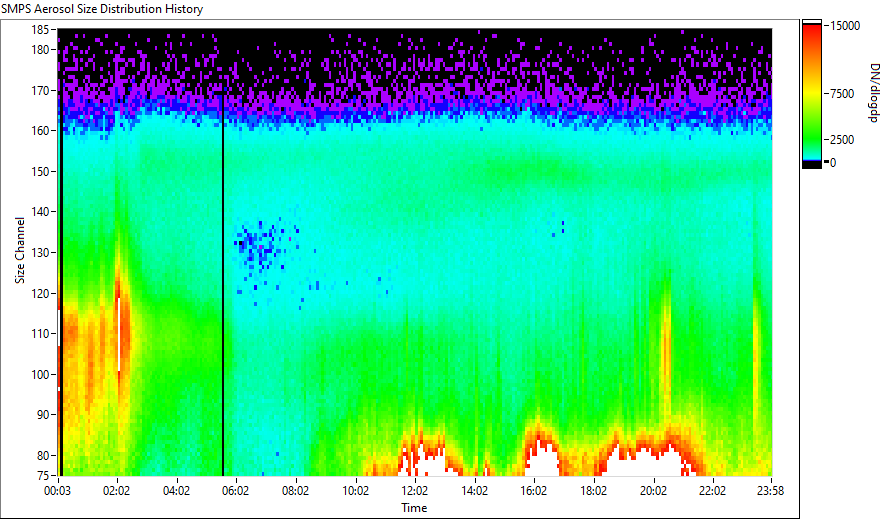Click the 140 y-axis tick label
884x519 pixels.
click(x=39, y=212)
